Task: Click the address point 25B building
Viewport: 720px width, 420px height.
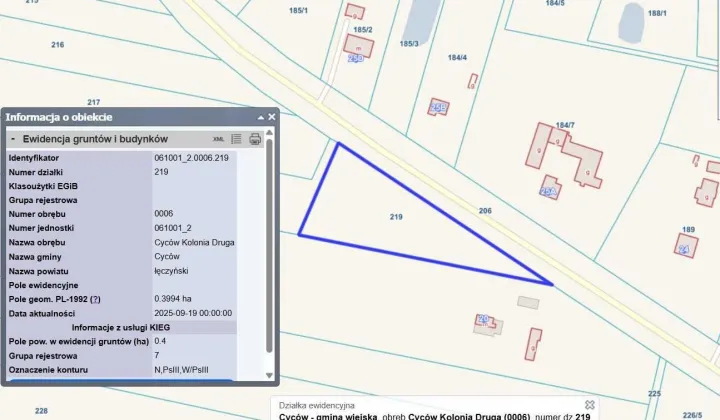Action: 438,107
